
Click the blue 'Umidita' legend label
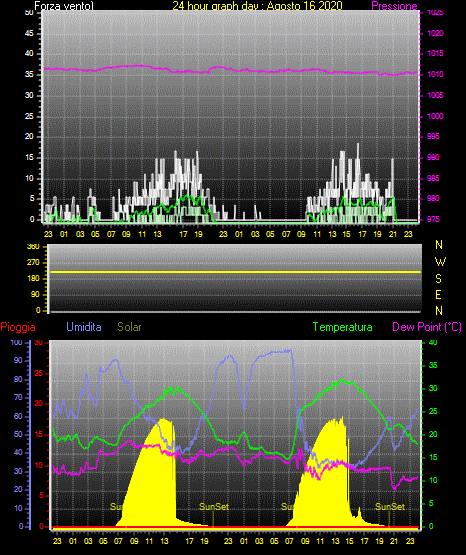coord(84,327)
